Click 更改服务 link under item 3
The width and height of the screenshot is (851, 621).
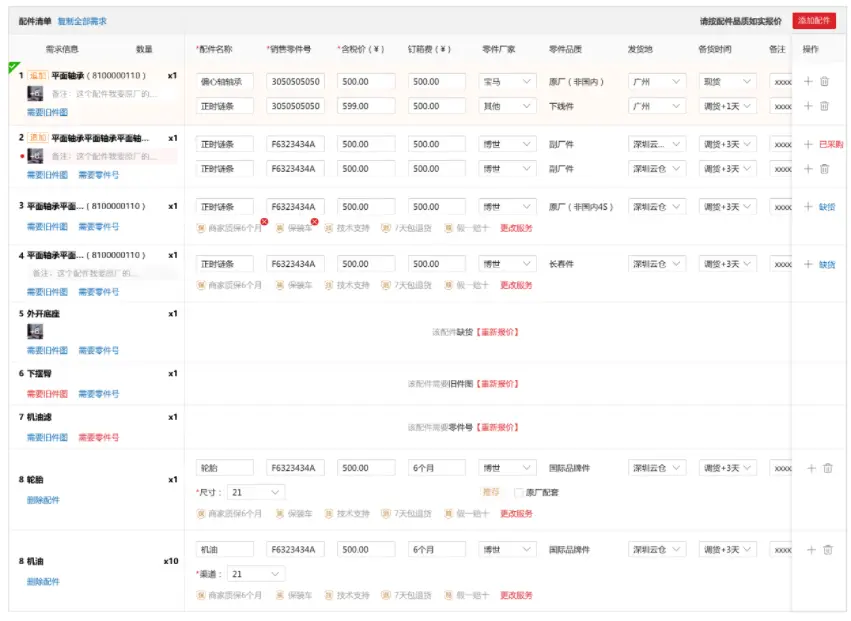[516, 228]
